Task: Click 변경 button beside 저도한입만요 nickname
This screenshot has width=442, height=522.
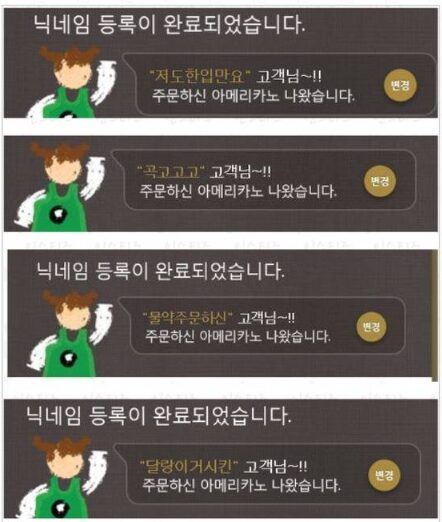Action: point(400,86)
